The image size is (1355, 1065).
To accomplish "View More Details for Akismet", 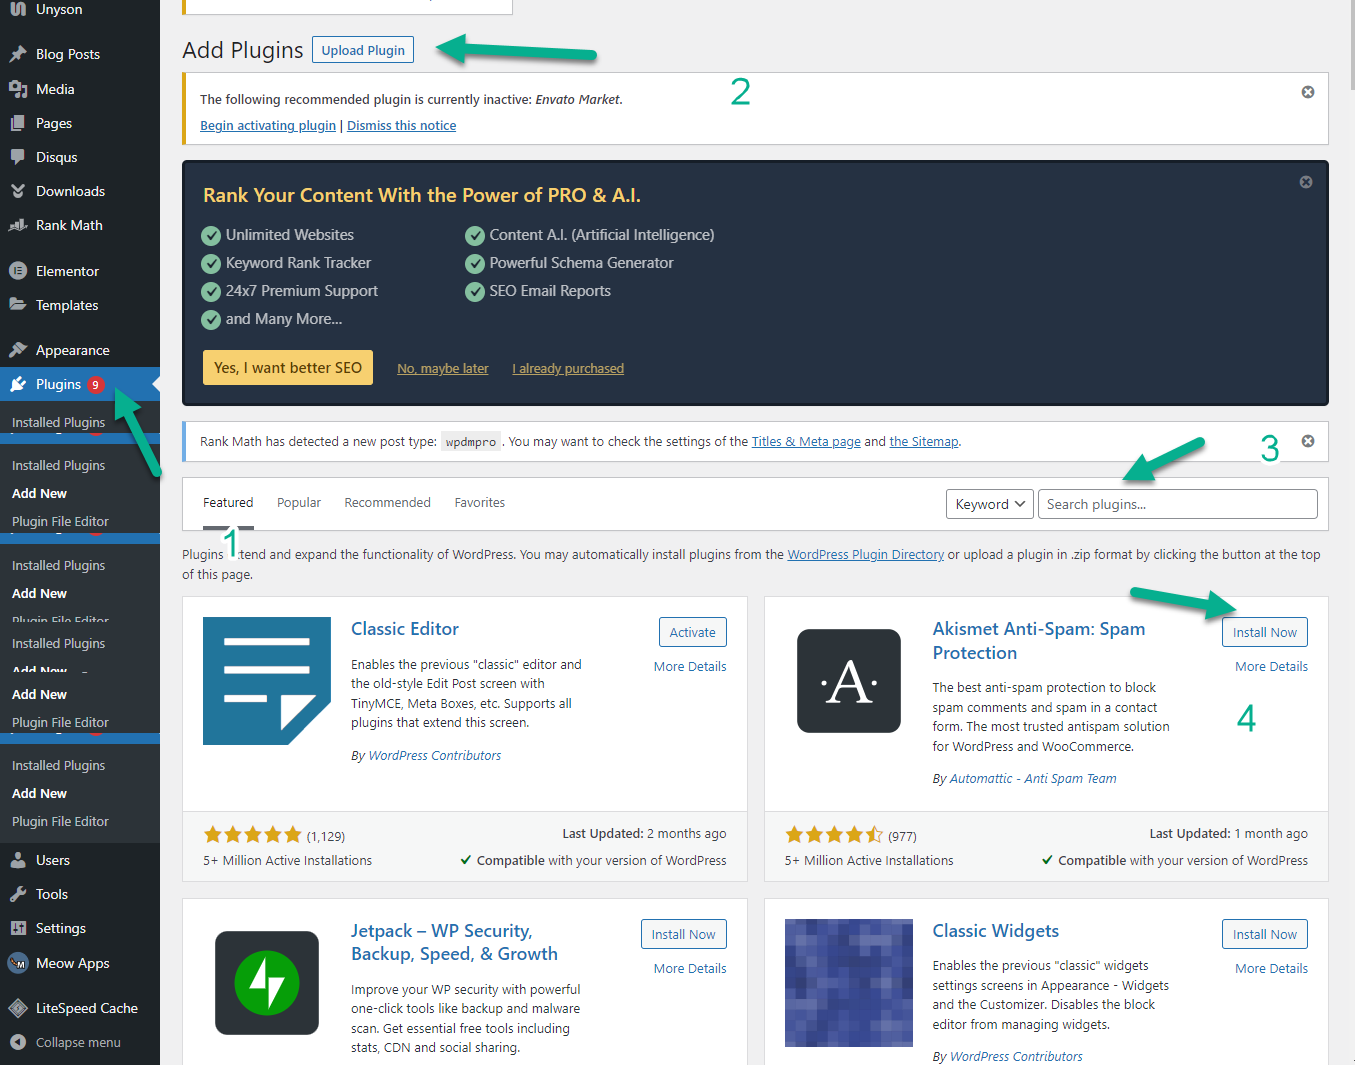I will pyautogui.click(x=1271, y=666).
